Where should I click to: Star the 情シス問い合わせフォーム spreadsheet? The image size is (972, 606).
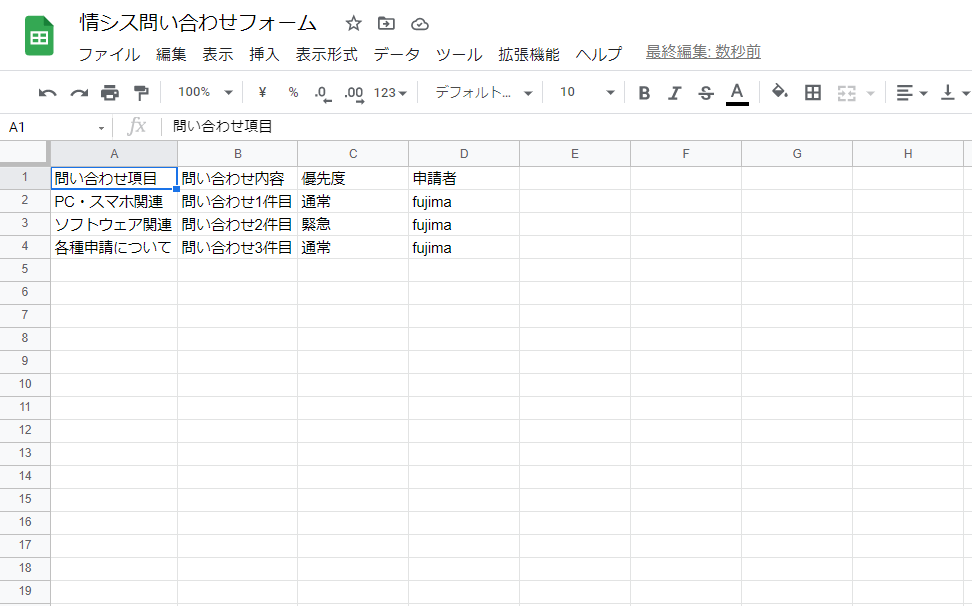tap(352, 22)
